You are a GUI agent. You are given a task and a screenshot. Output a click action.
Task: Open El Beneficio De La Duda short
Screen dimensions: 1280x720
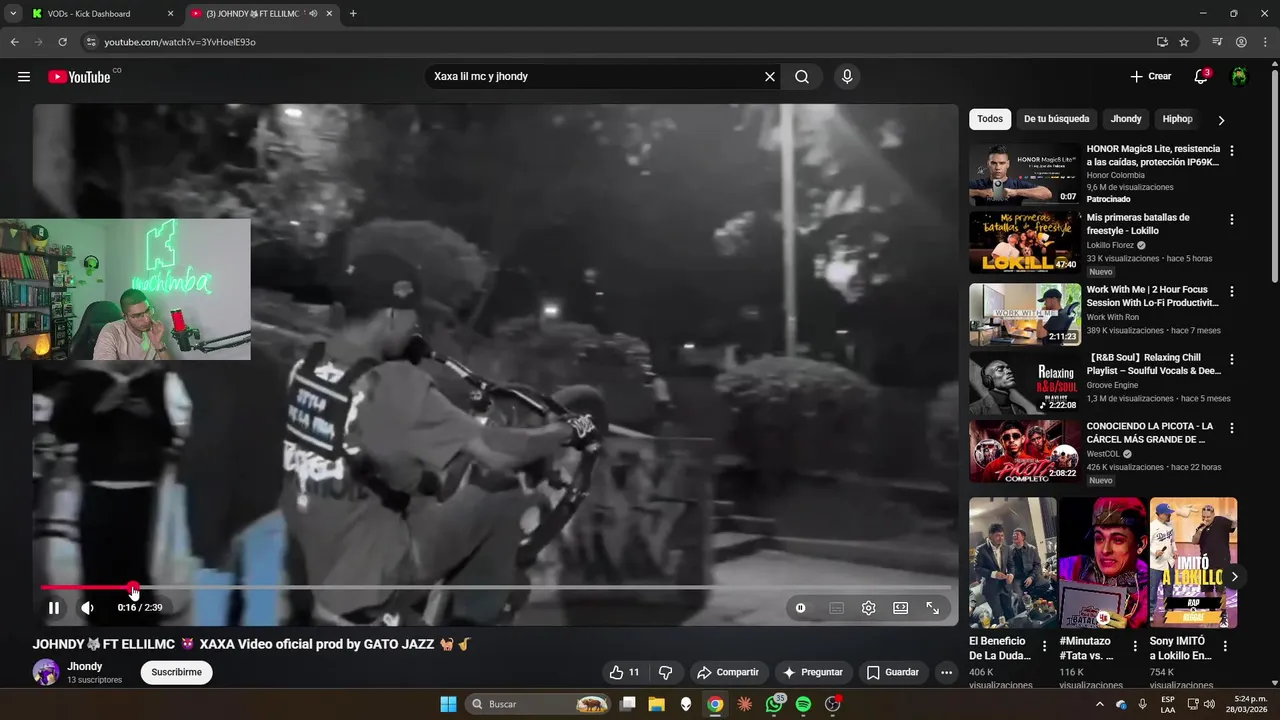coord(1013,563)
